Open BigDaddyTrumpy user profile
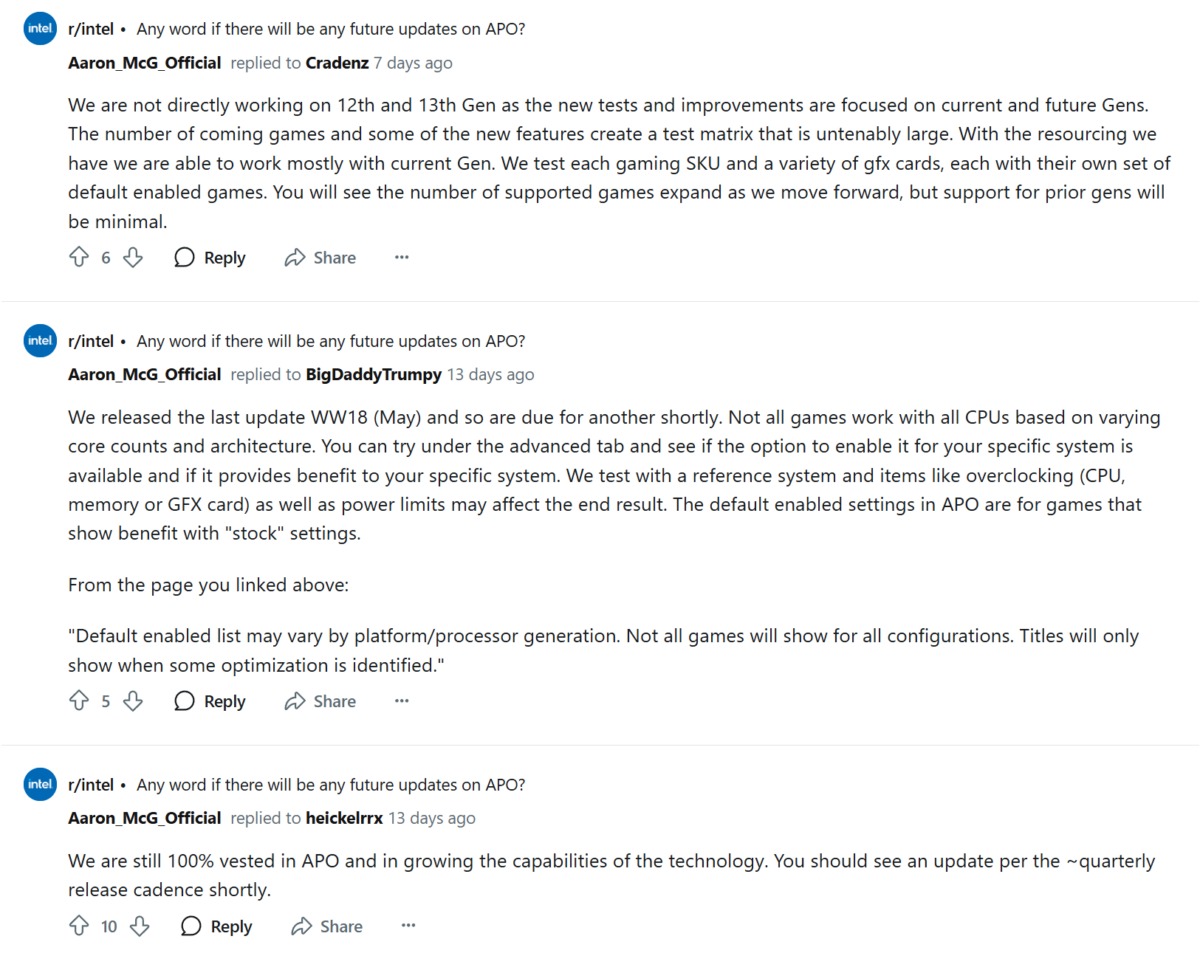 (x=374, y=375)
